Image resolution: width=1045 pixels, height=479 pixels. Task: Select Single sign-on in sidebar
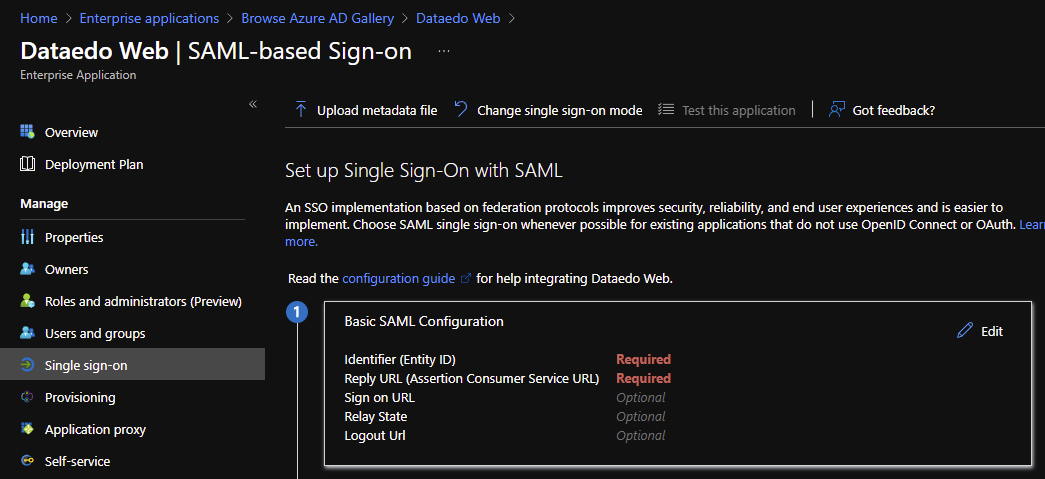(86, 365)
